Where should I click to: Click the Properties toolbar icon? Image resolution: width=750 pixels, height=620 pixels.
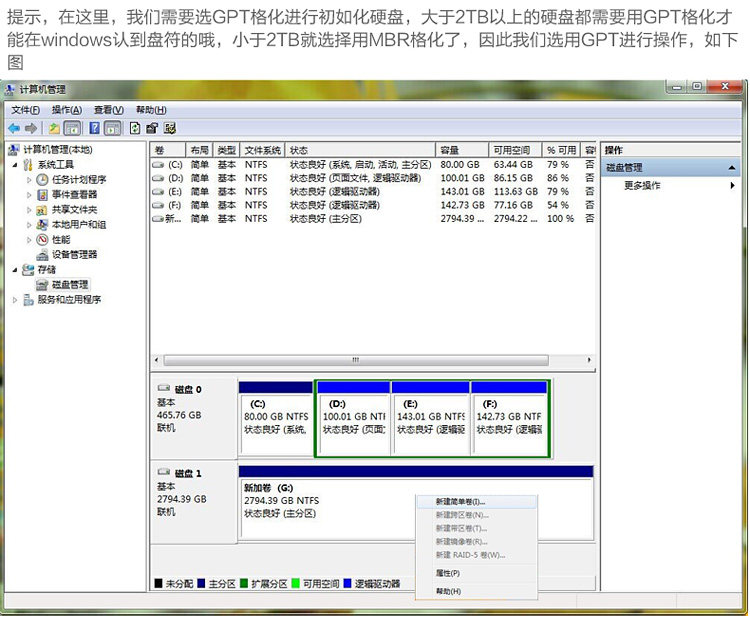152,128
